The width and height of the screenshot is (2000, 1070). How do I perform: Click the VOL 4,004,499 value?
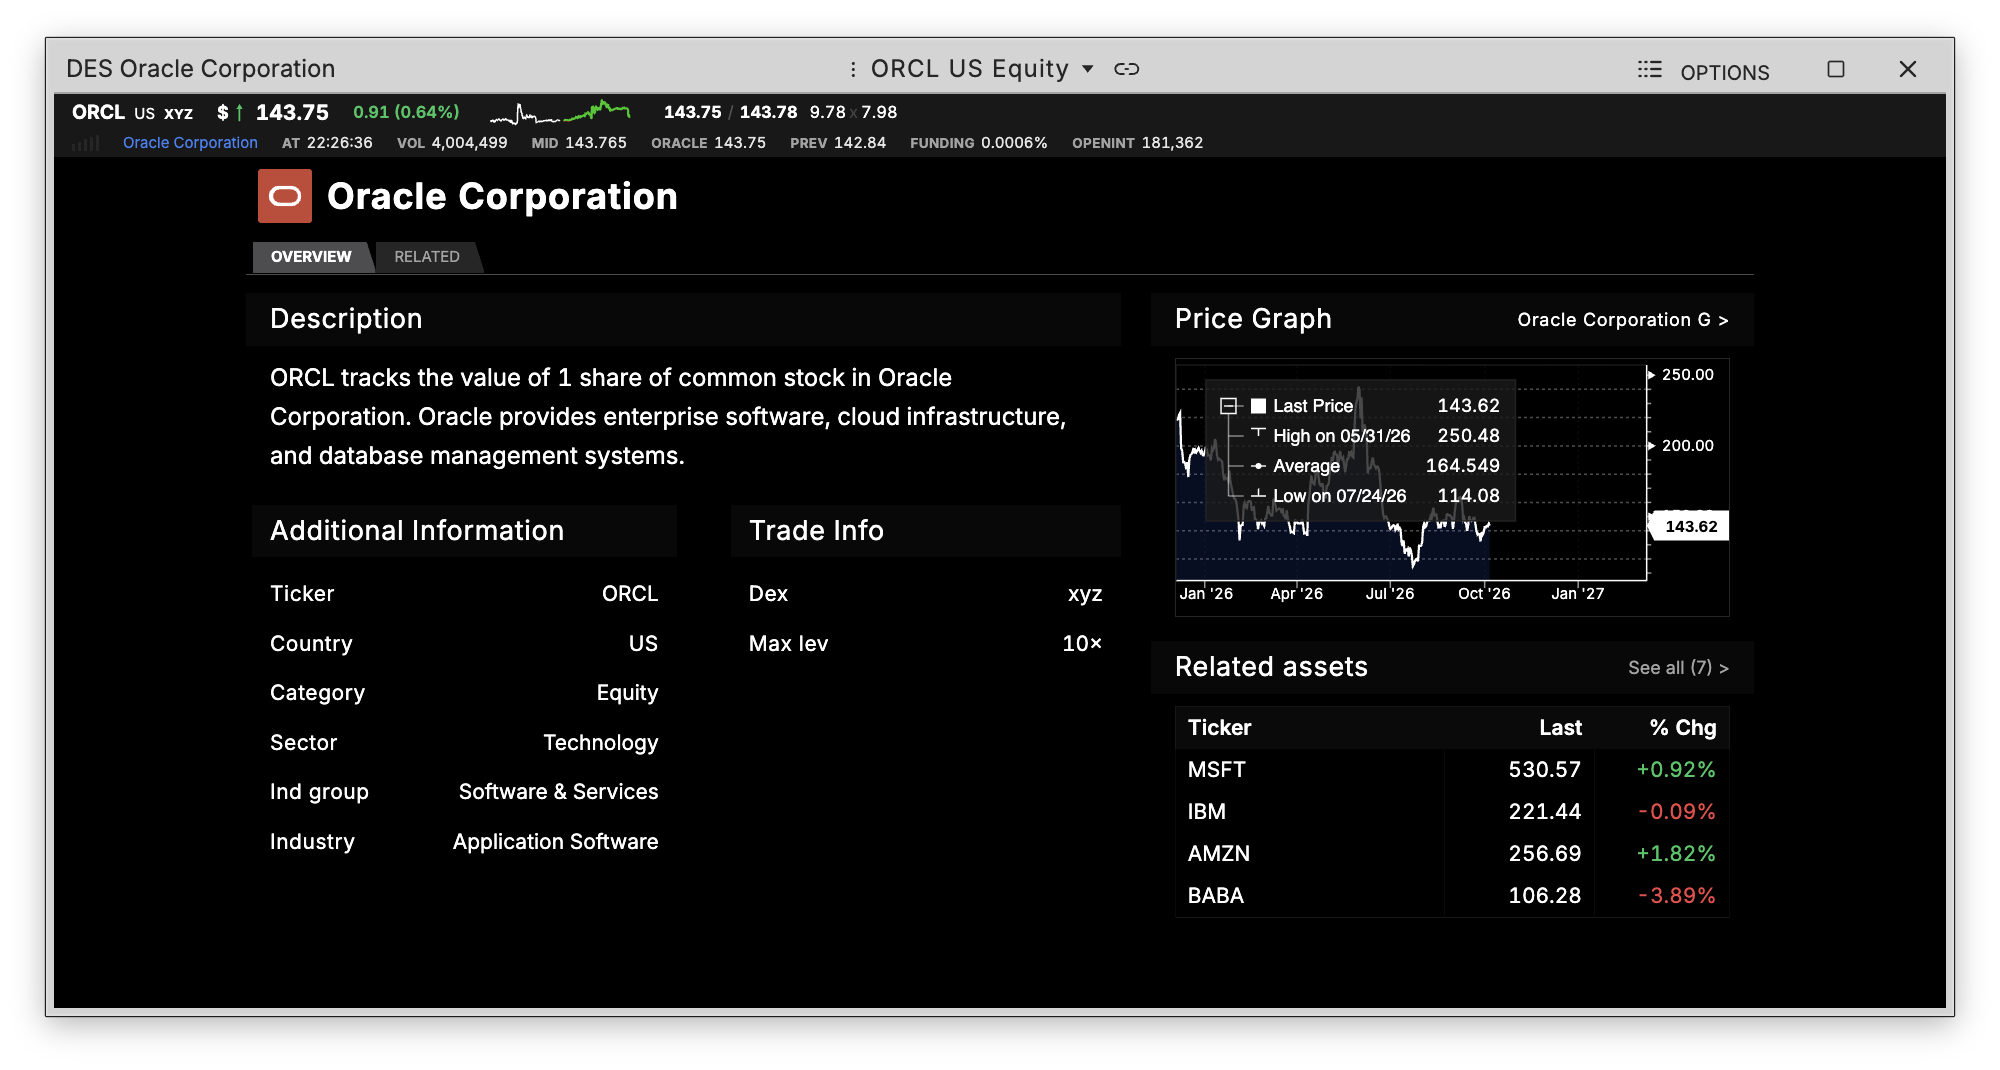click(452, 143)
